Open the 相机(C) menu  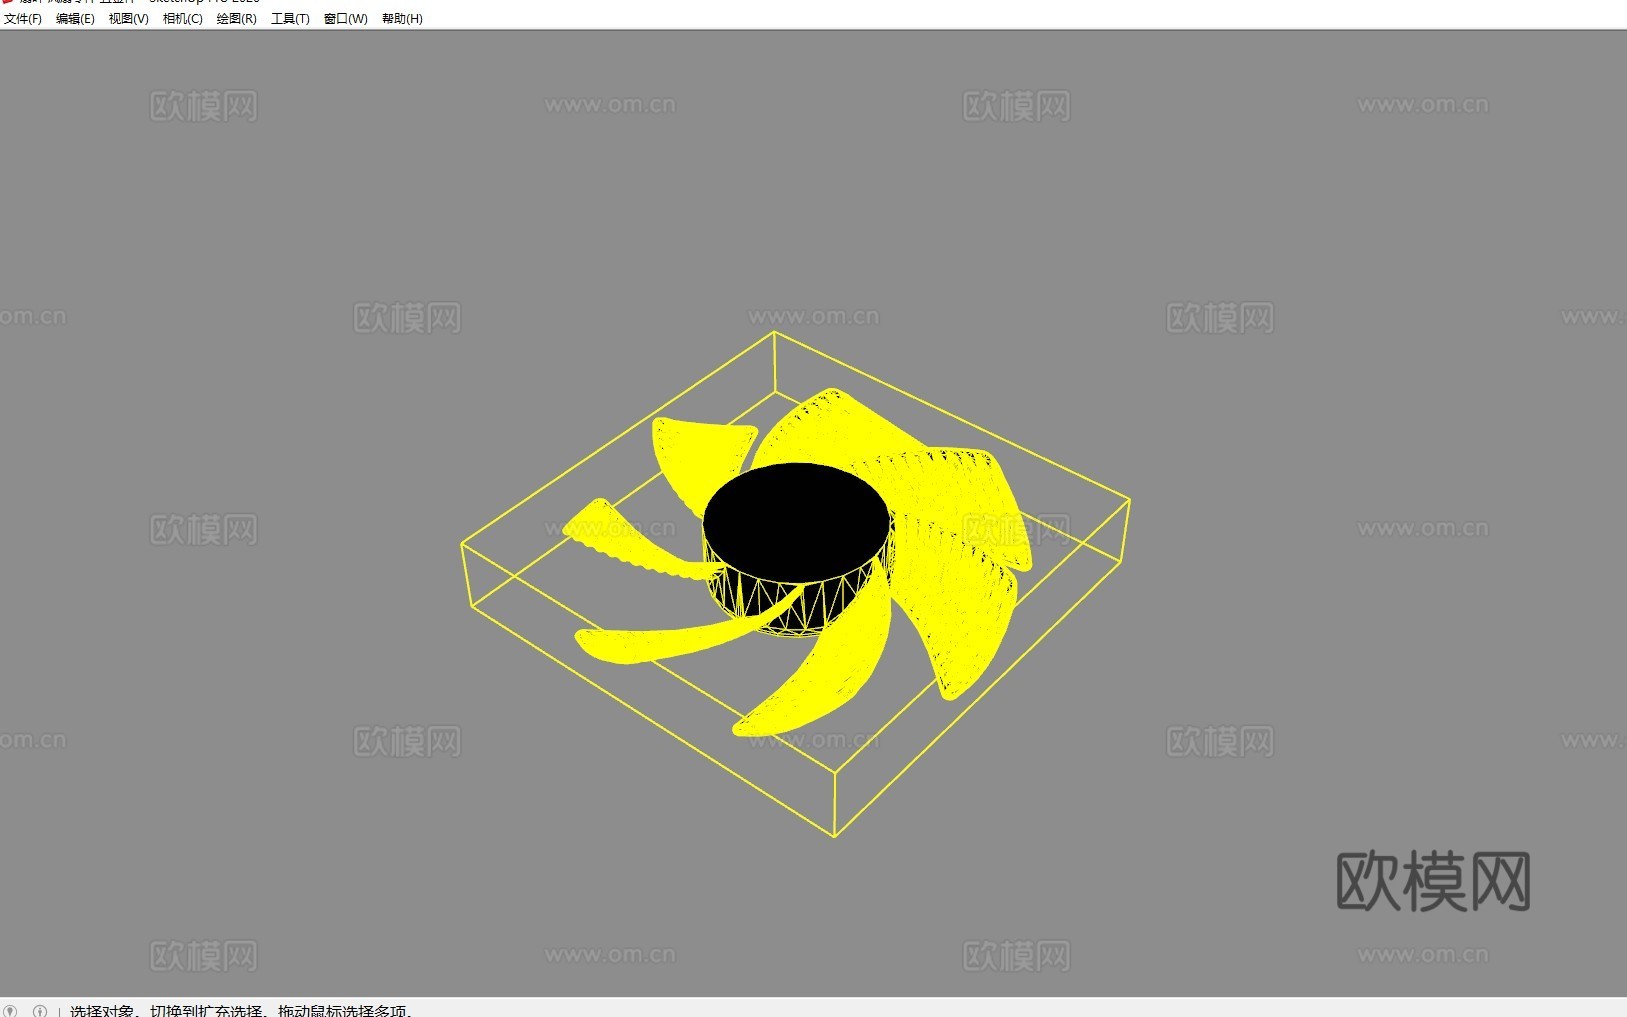(x=183, y=19)
